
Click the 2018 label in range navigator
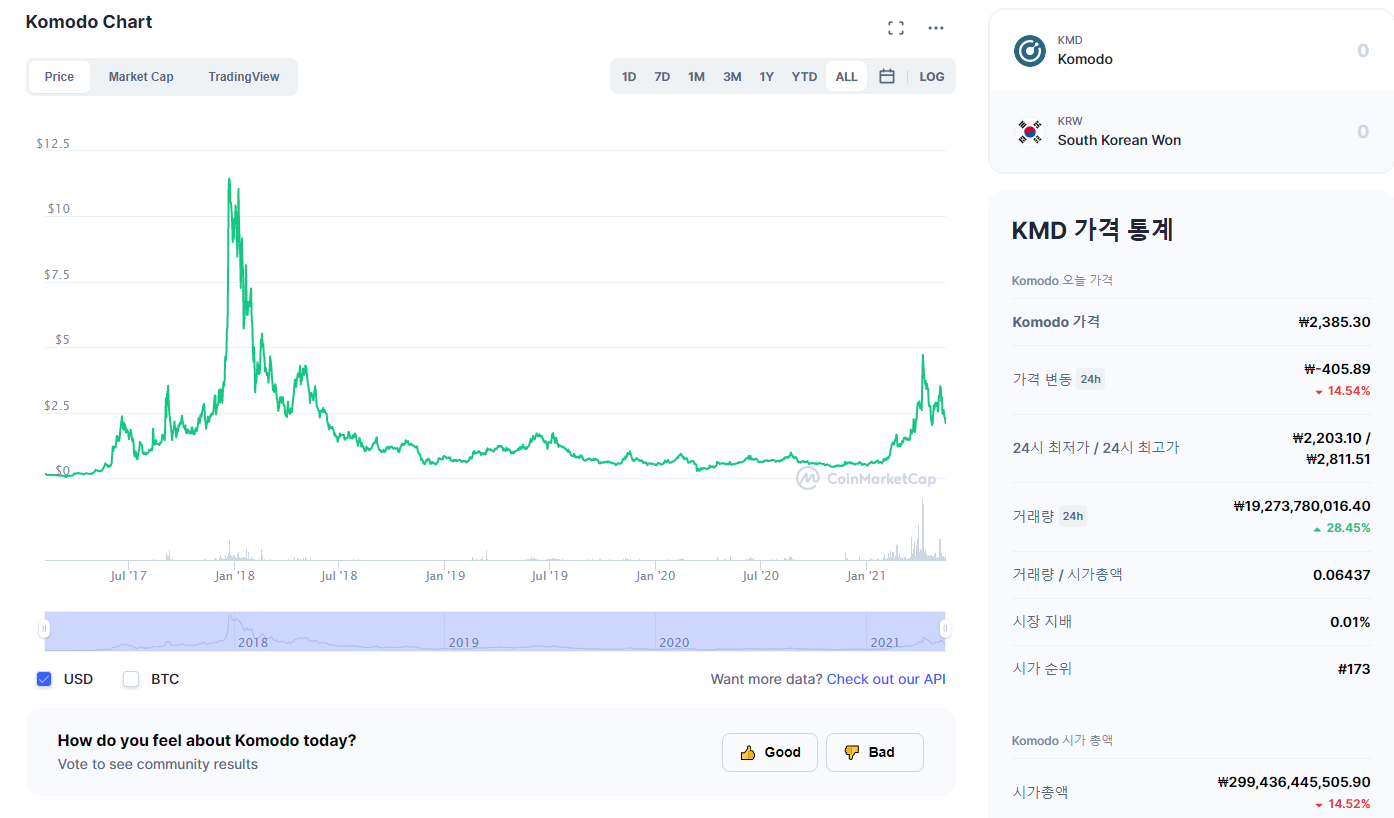click(253, 642)
